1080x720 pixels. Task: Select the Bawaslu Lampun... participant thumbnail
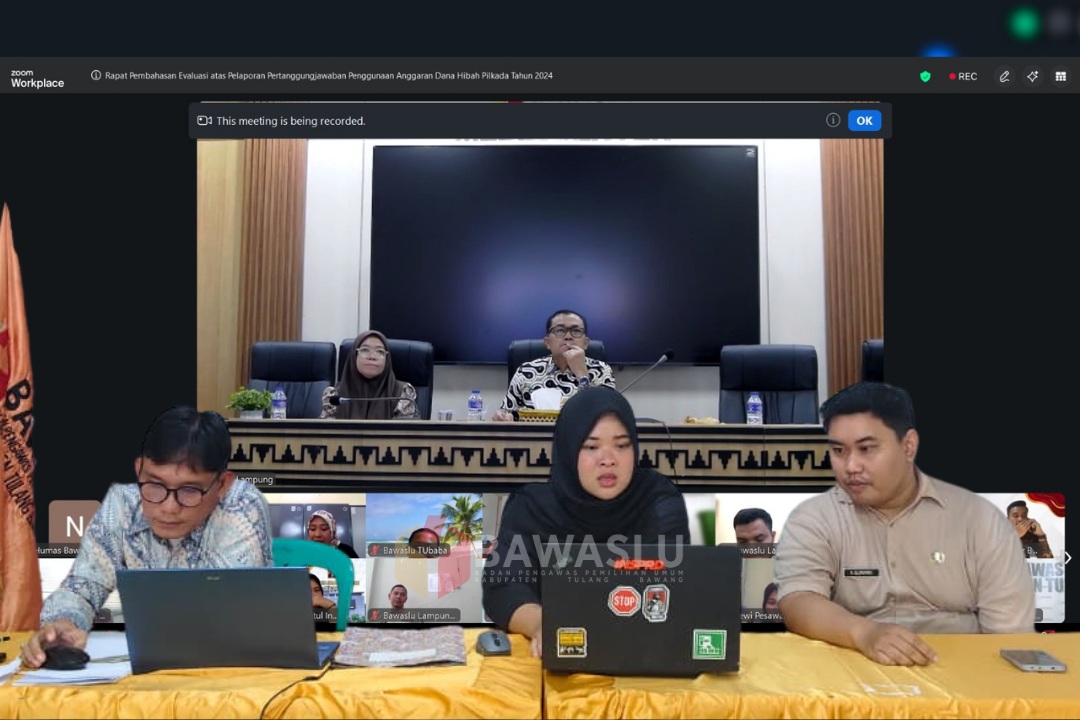point(424,590)
